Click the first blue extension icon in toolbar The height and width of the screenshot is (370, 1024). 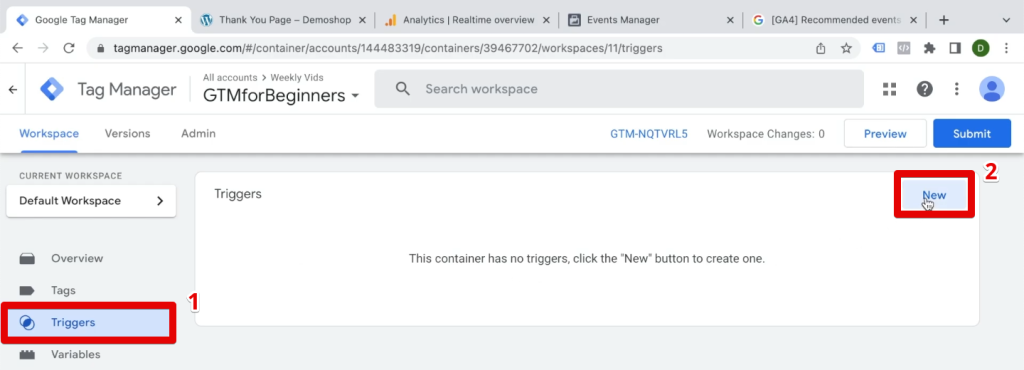point(879,48)
